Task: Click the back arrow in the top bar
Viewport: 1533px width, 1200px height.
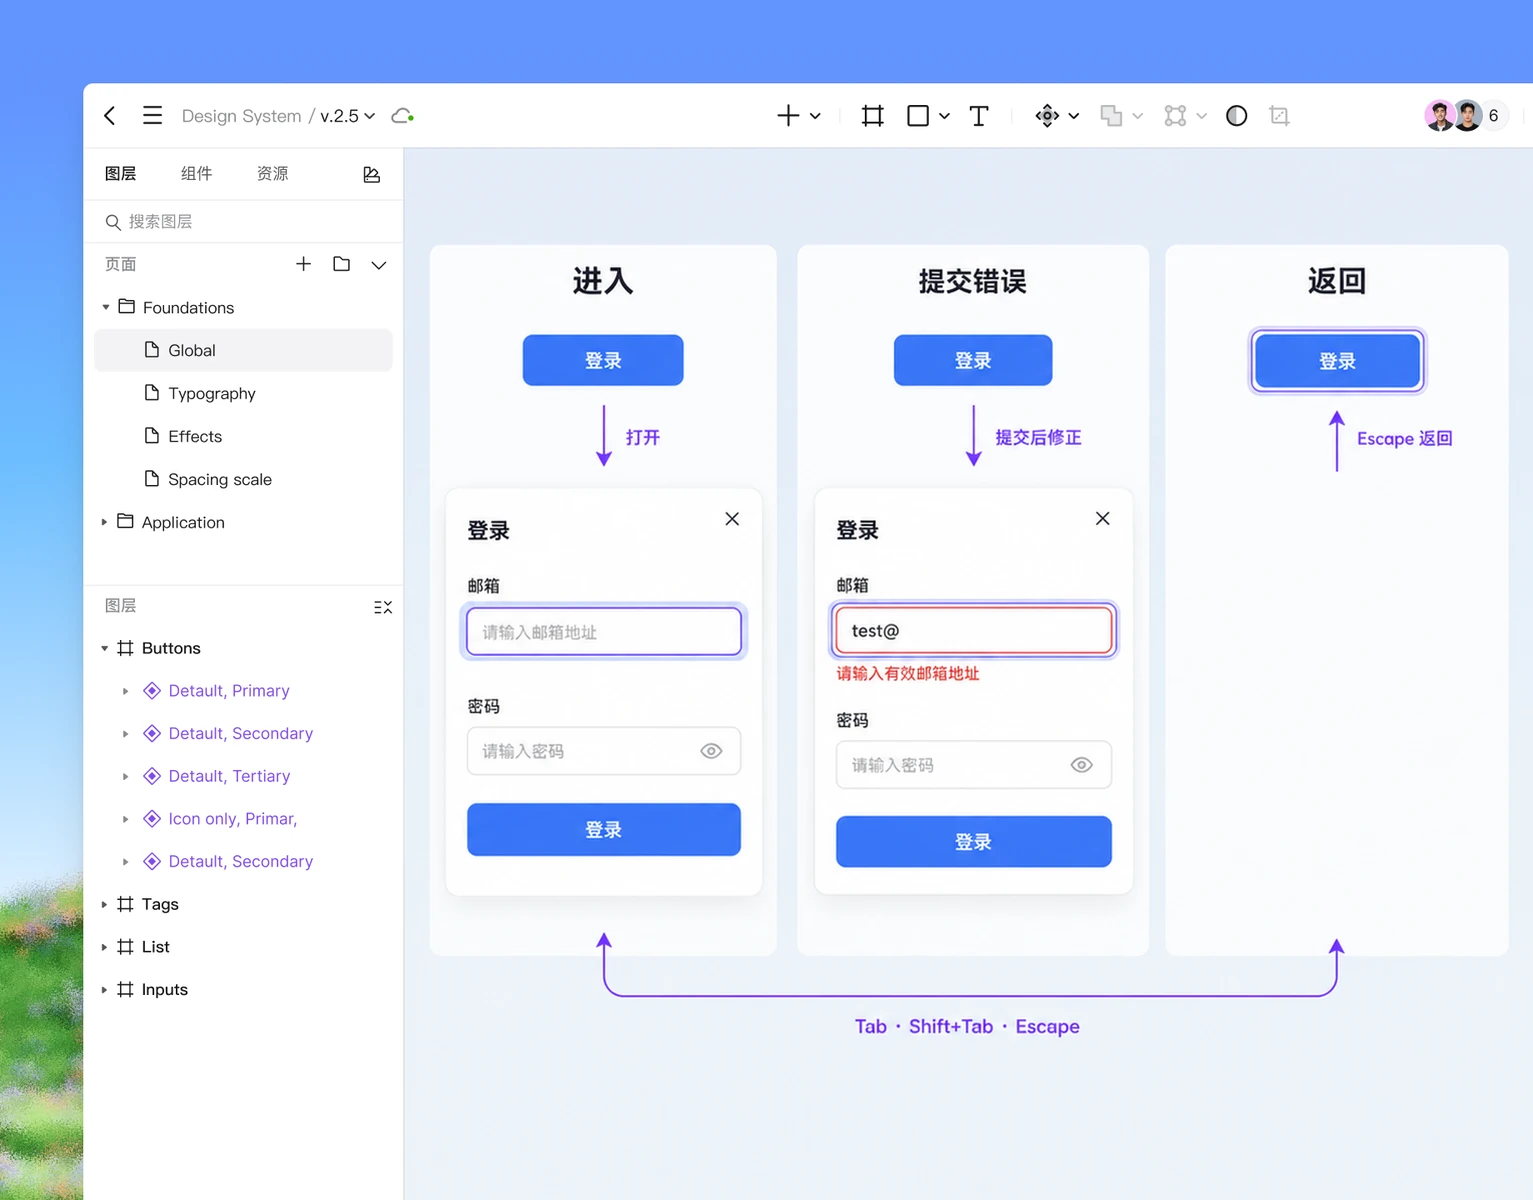Action: (x=110, y=116)
